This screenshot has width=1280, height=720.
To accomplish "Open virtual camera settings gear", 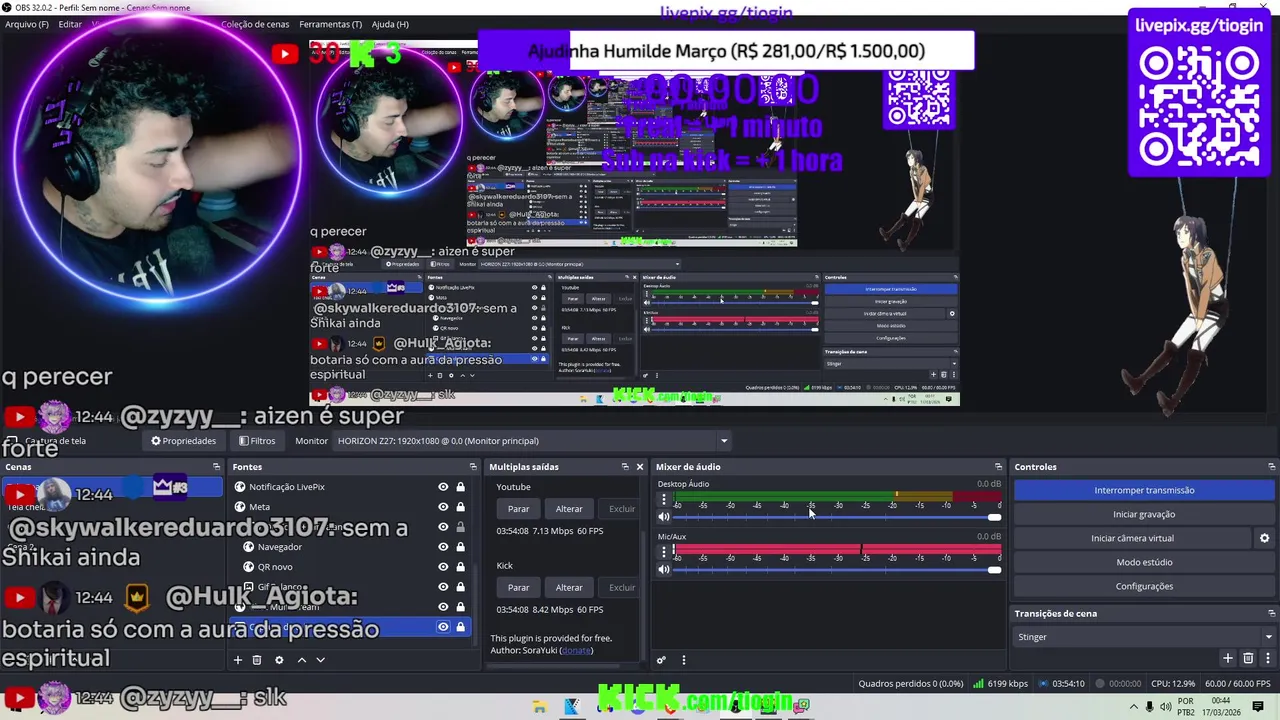I will click(x=1264, y=538).
